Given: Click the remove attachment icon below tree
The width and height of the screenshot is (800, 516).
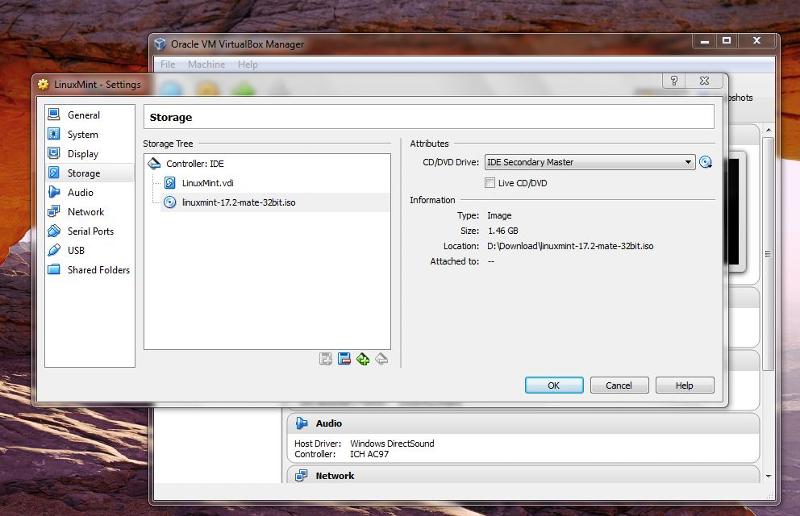Looking at the screenshot, I should click(382, 359).
